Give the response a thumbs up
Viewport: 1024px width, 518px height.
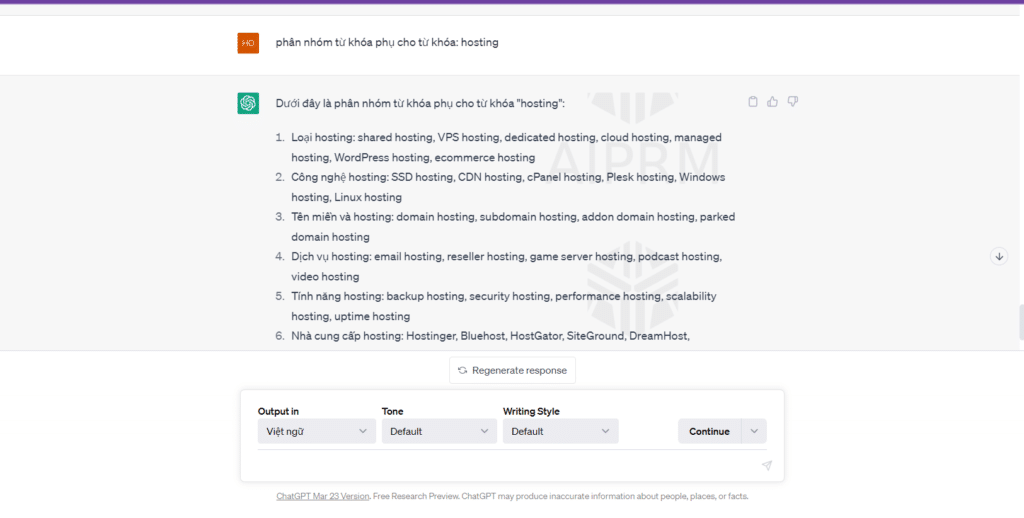[x=773, y=102]
